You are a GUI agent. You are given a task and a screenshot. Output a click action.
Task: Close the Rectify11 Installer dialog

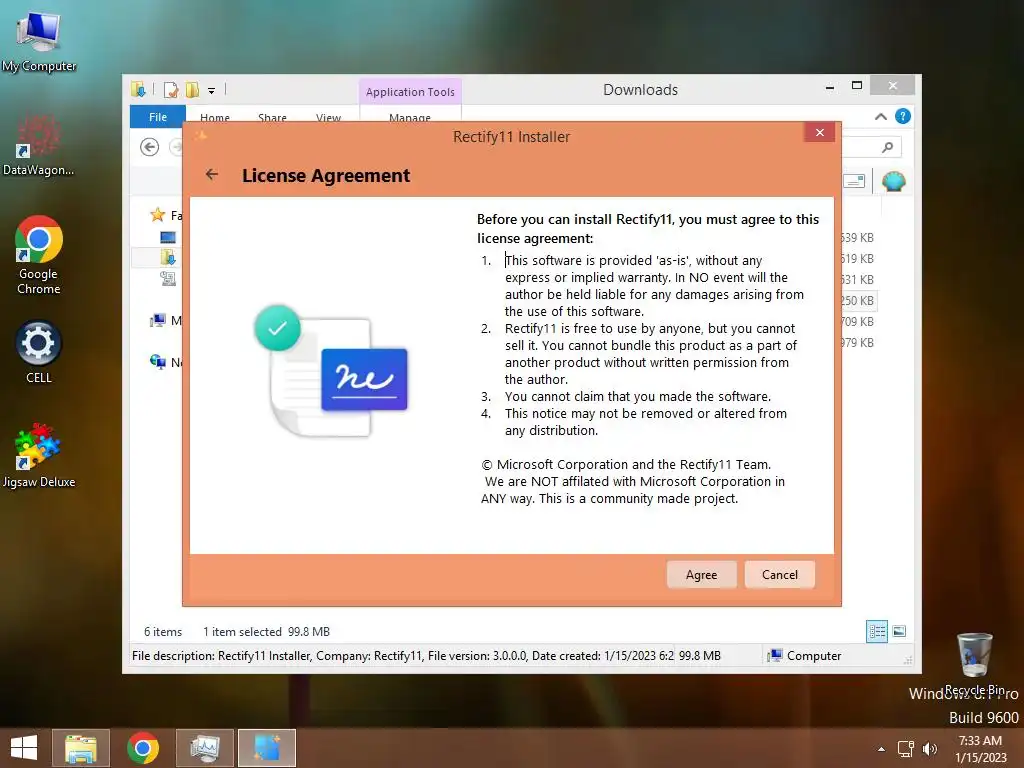point(820,133)
